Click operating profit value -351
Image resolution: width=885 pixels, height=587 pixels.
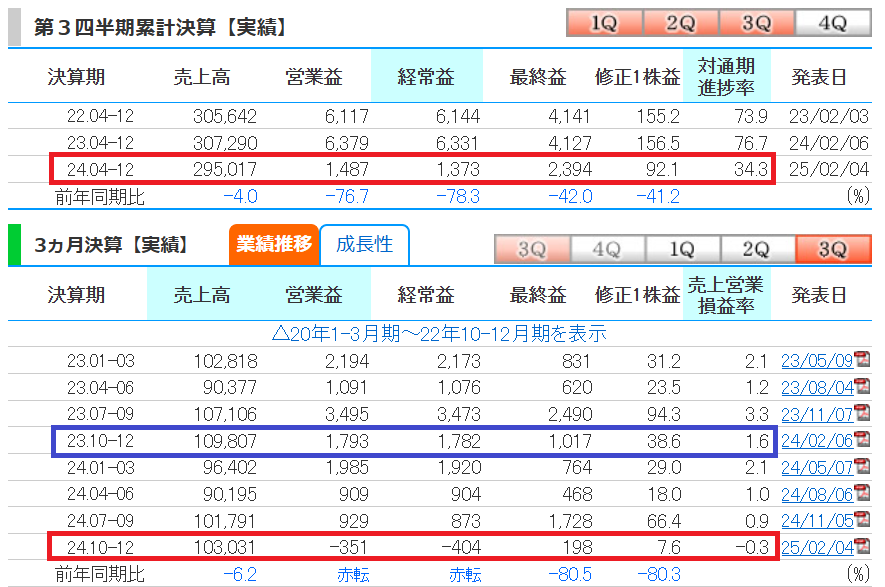(x=347, y=547)
